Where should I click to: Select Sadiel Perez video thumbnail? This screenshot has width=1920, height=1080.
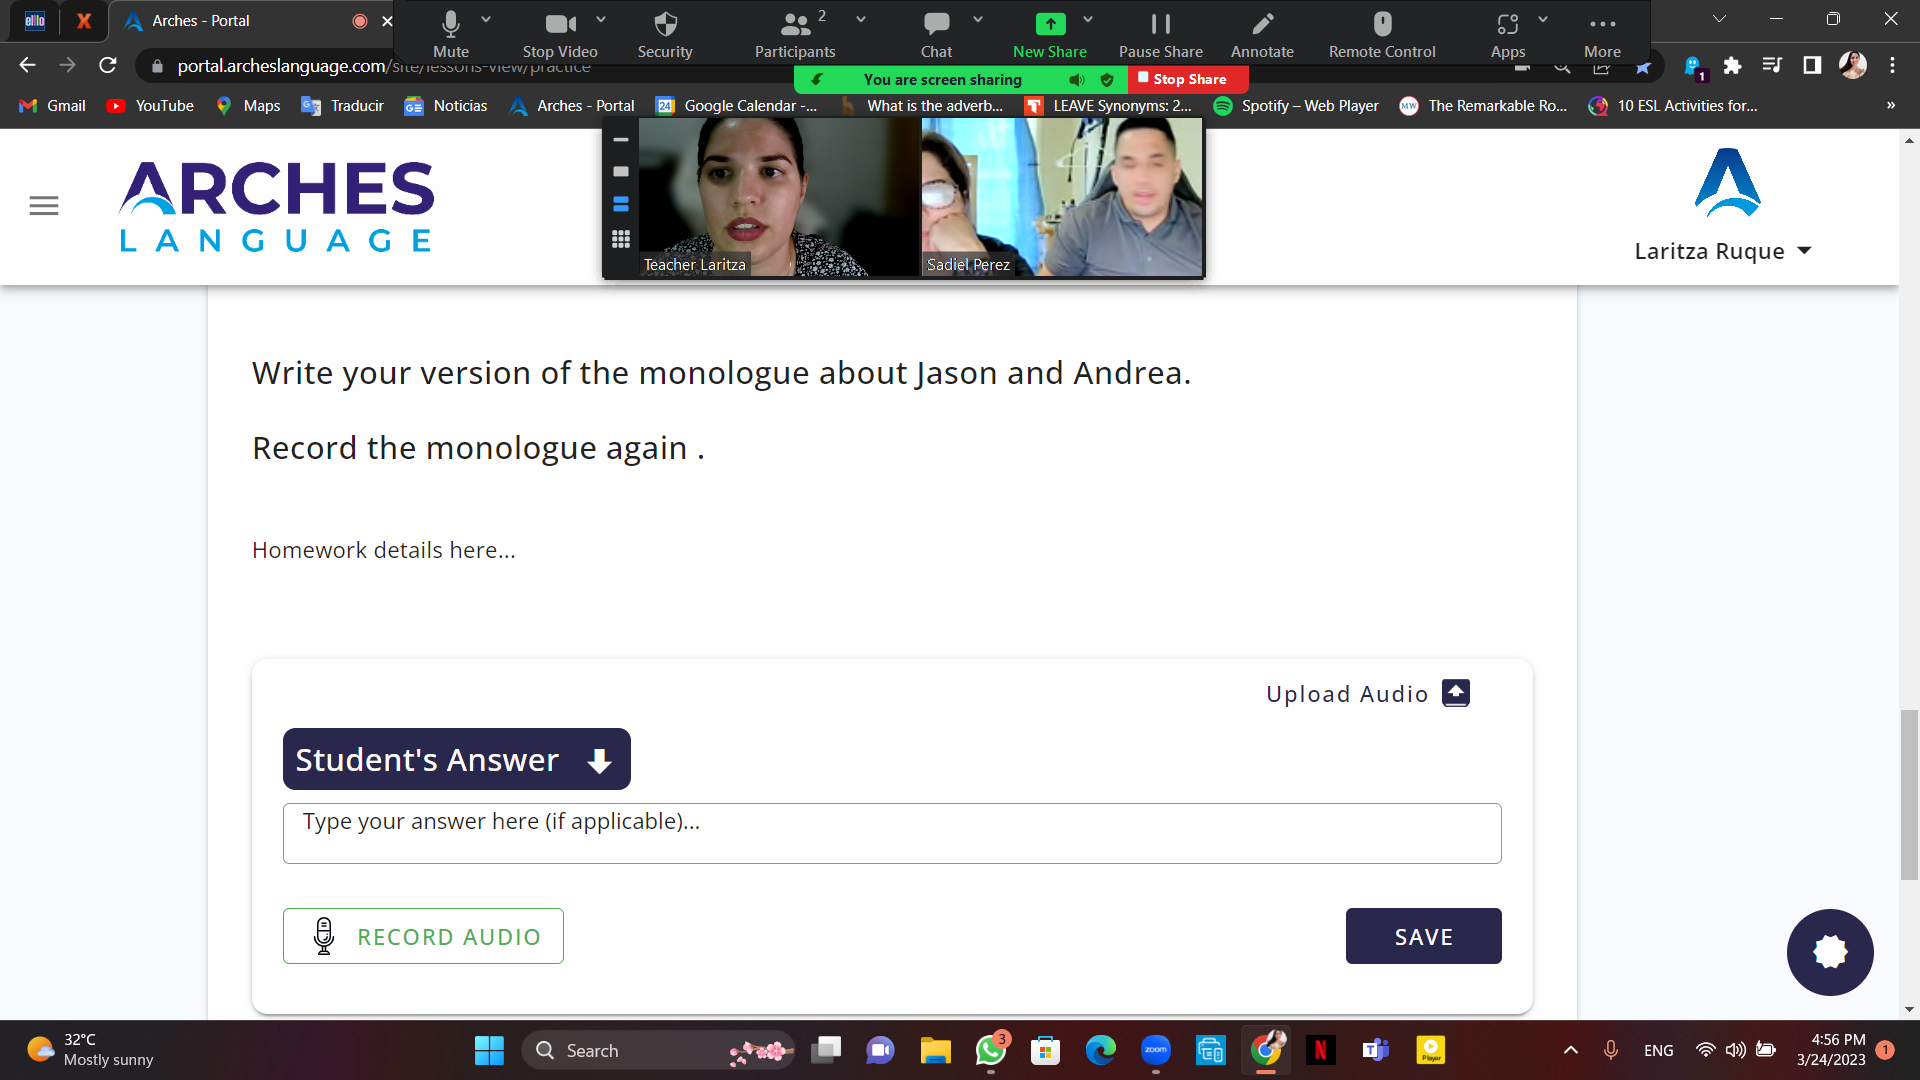1062,197
